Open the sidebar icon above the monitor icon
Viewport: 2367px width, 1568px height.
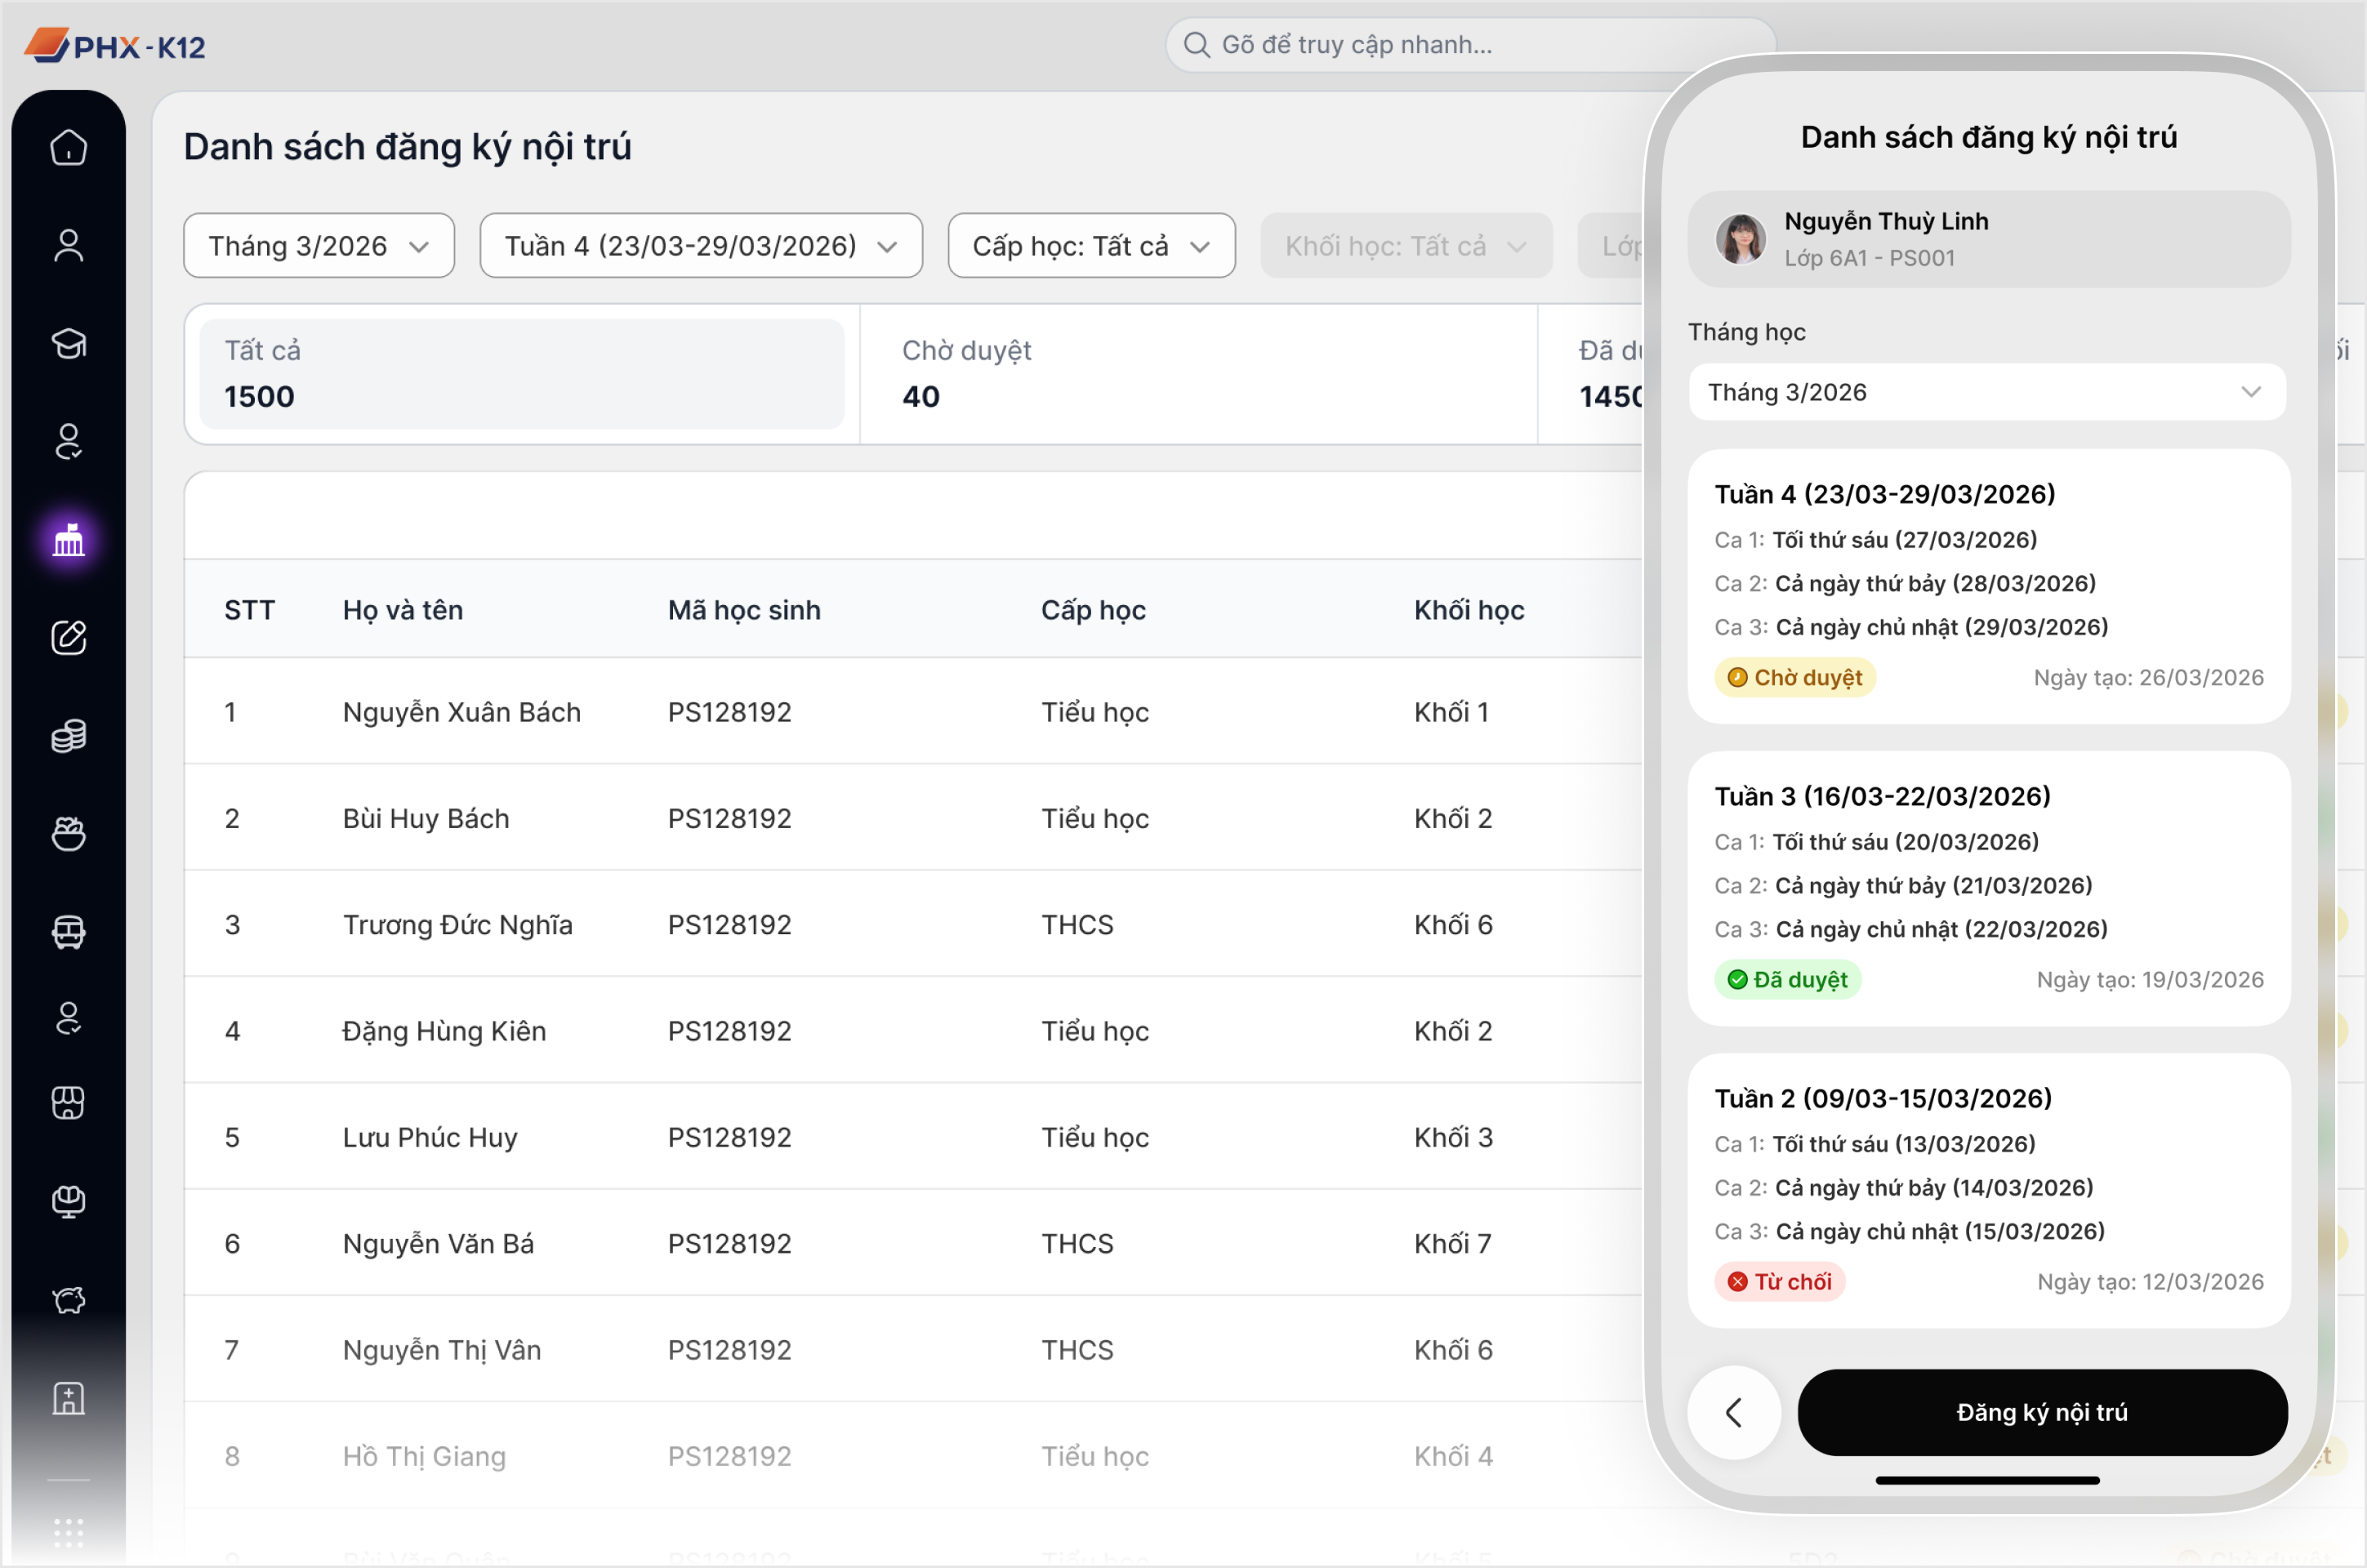click(69, 1103)
